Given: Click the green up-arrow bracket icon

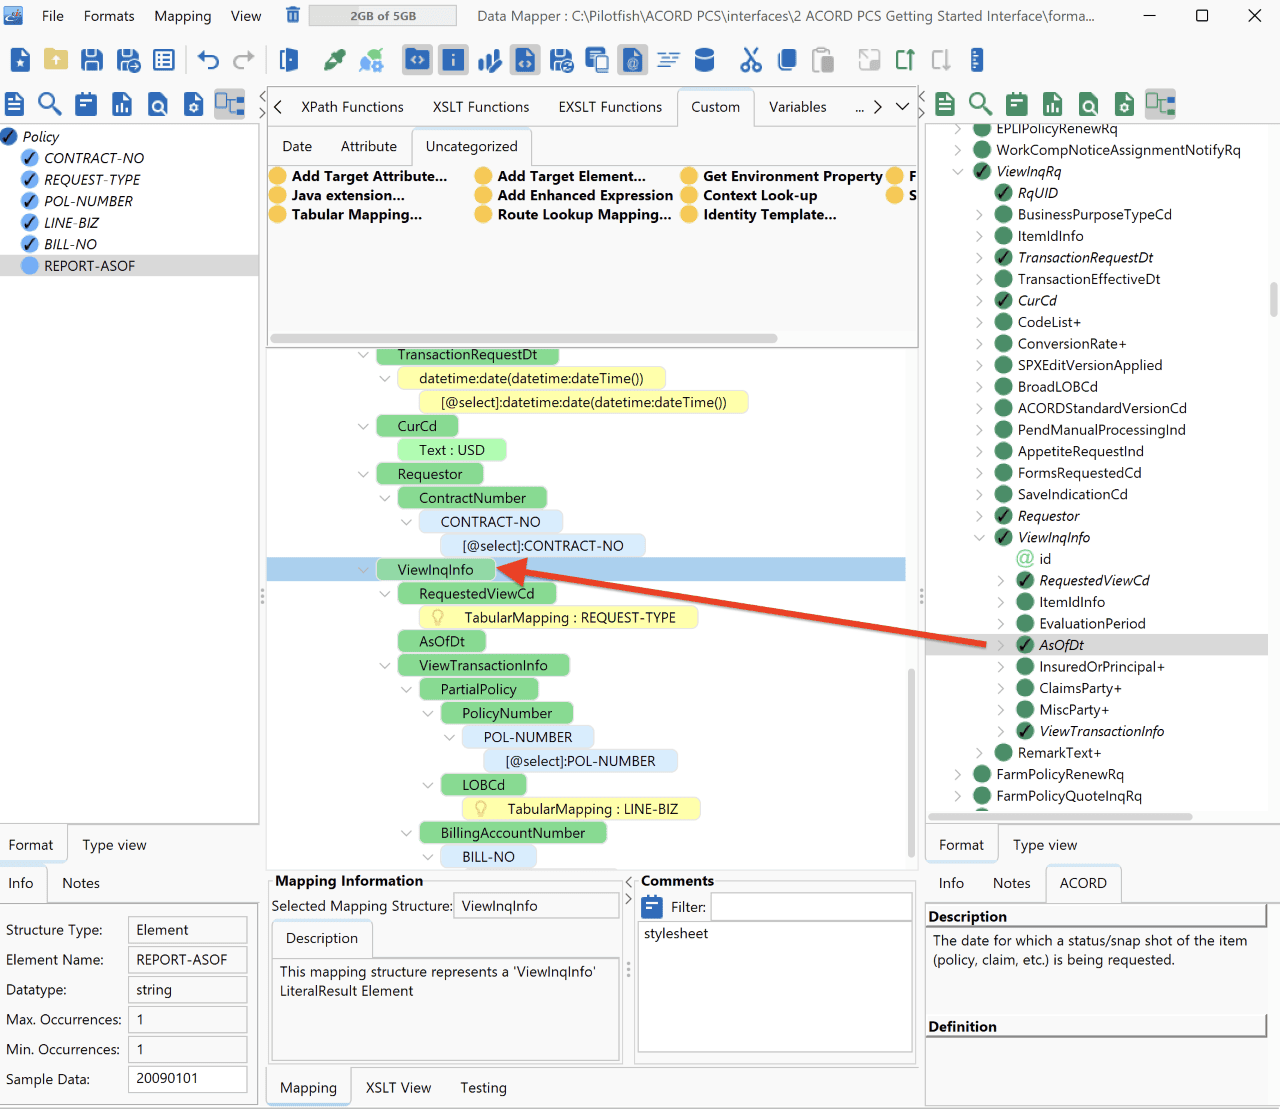Looking at the screenshot, I should 905,60.
